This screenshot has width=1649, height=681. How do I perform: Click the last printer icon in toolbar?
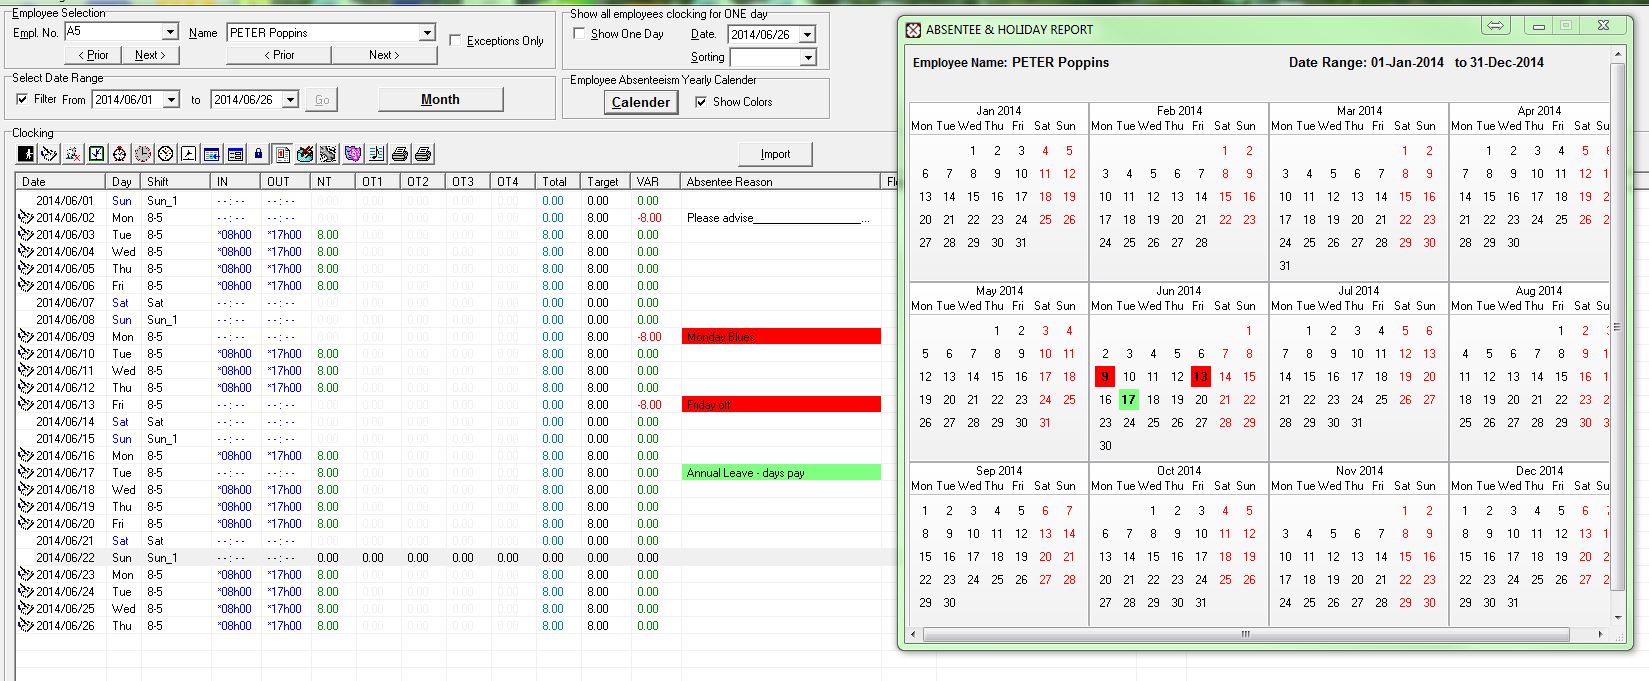tap(423, 154)
